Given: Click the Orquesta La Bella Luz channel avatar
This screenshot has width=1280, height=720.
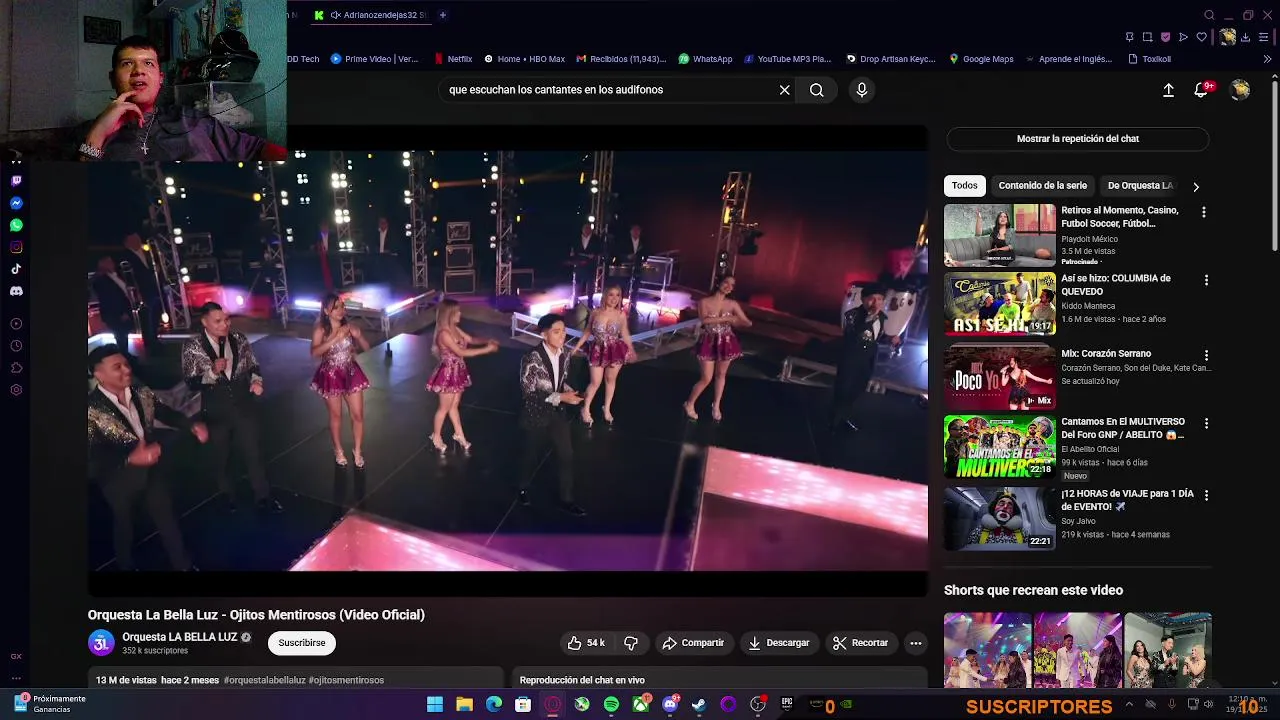Looking at the screenshot, I should tap(101, 643).
